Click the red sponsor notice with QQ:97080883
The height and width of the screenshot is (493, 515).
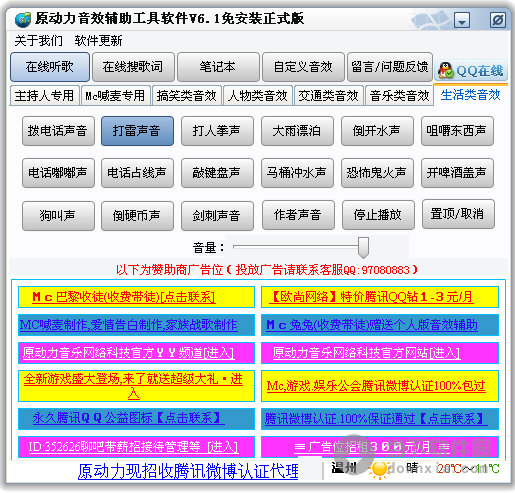click(x=267, y=270)
